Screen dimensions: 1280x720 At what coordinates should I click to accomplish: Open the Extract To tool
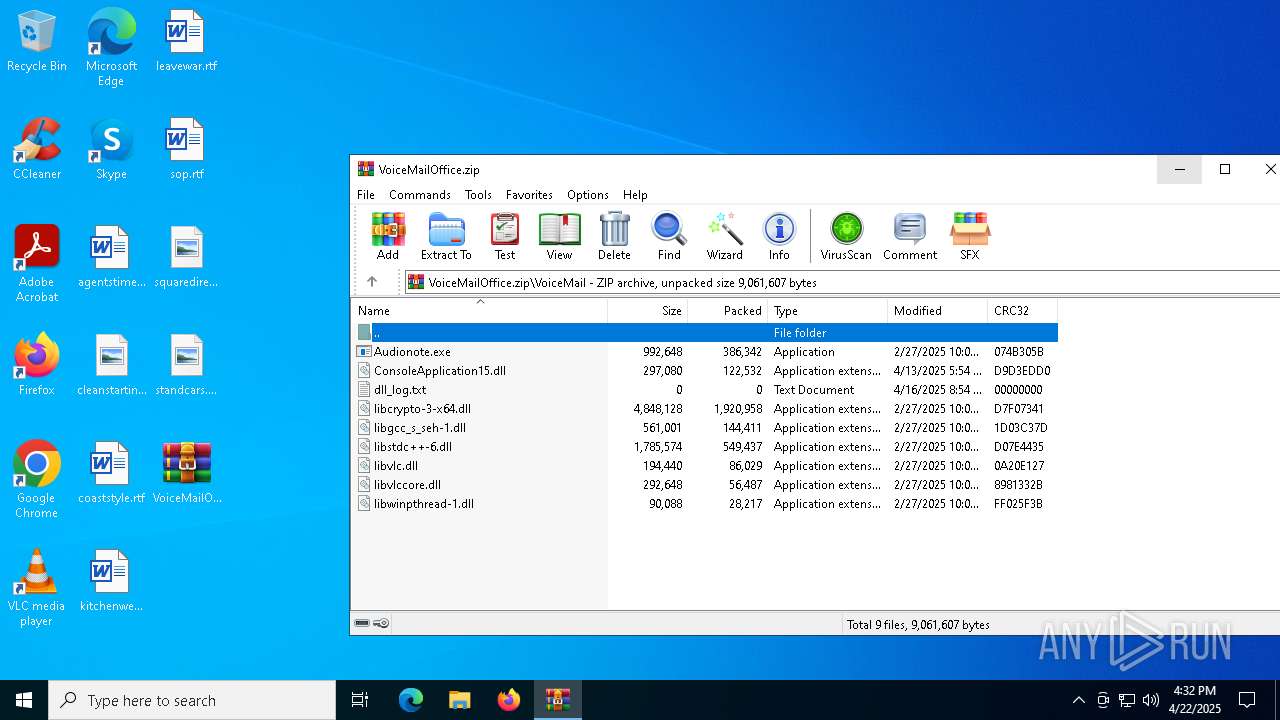[x=446, y=236]
